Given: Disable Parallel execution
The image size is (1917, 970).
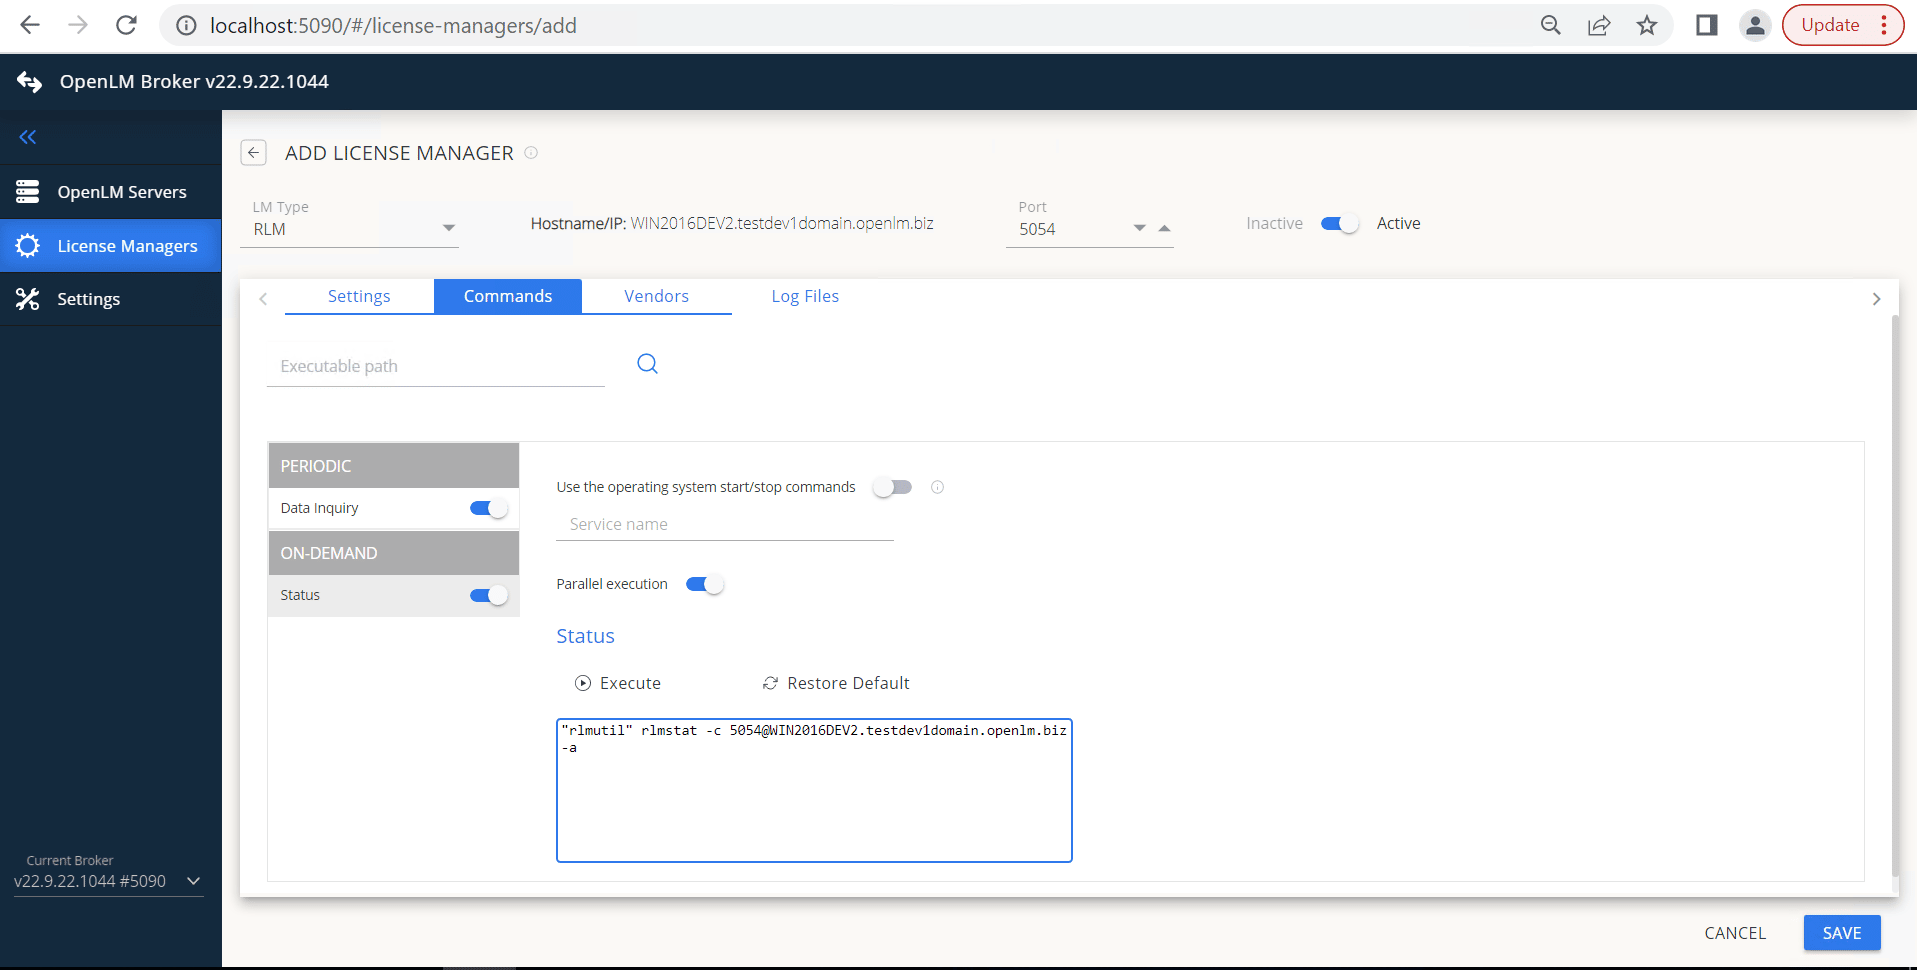Looking at the screenshot, I should tap(705, 584).
